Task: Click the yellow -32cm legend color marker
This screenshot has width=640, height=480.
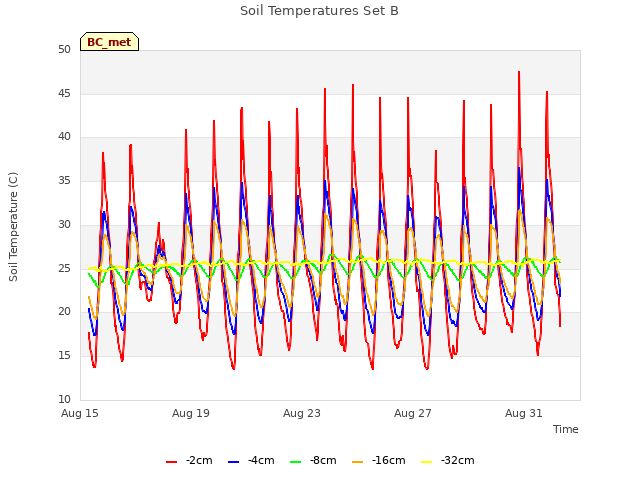Action: (427, 462)
